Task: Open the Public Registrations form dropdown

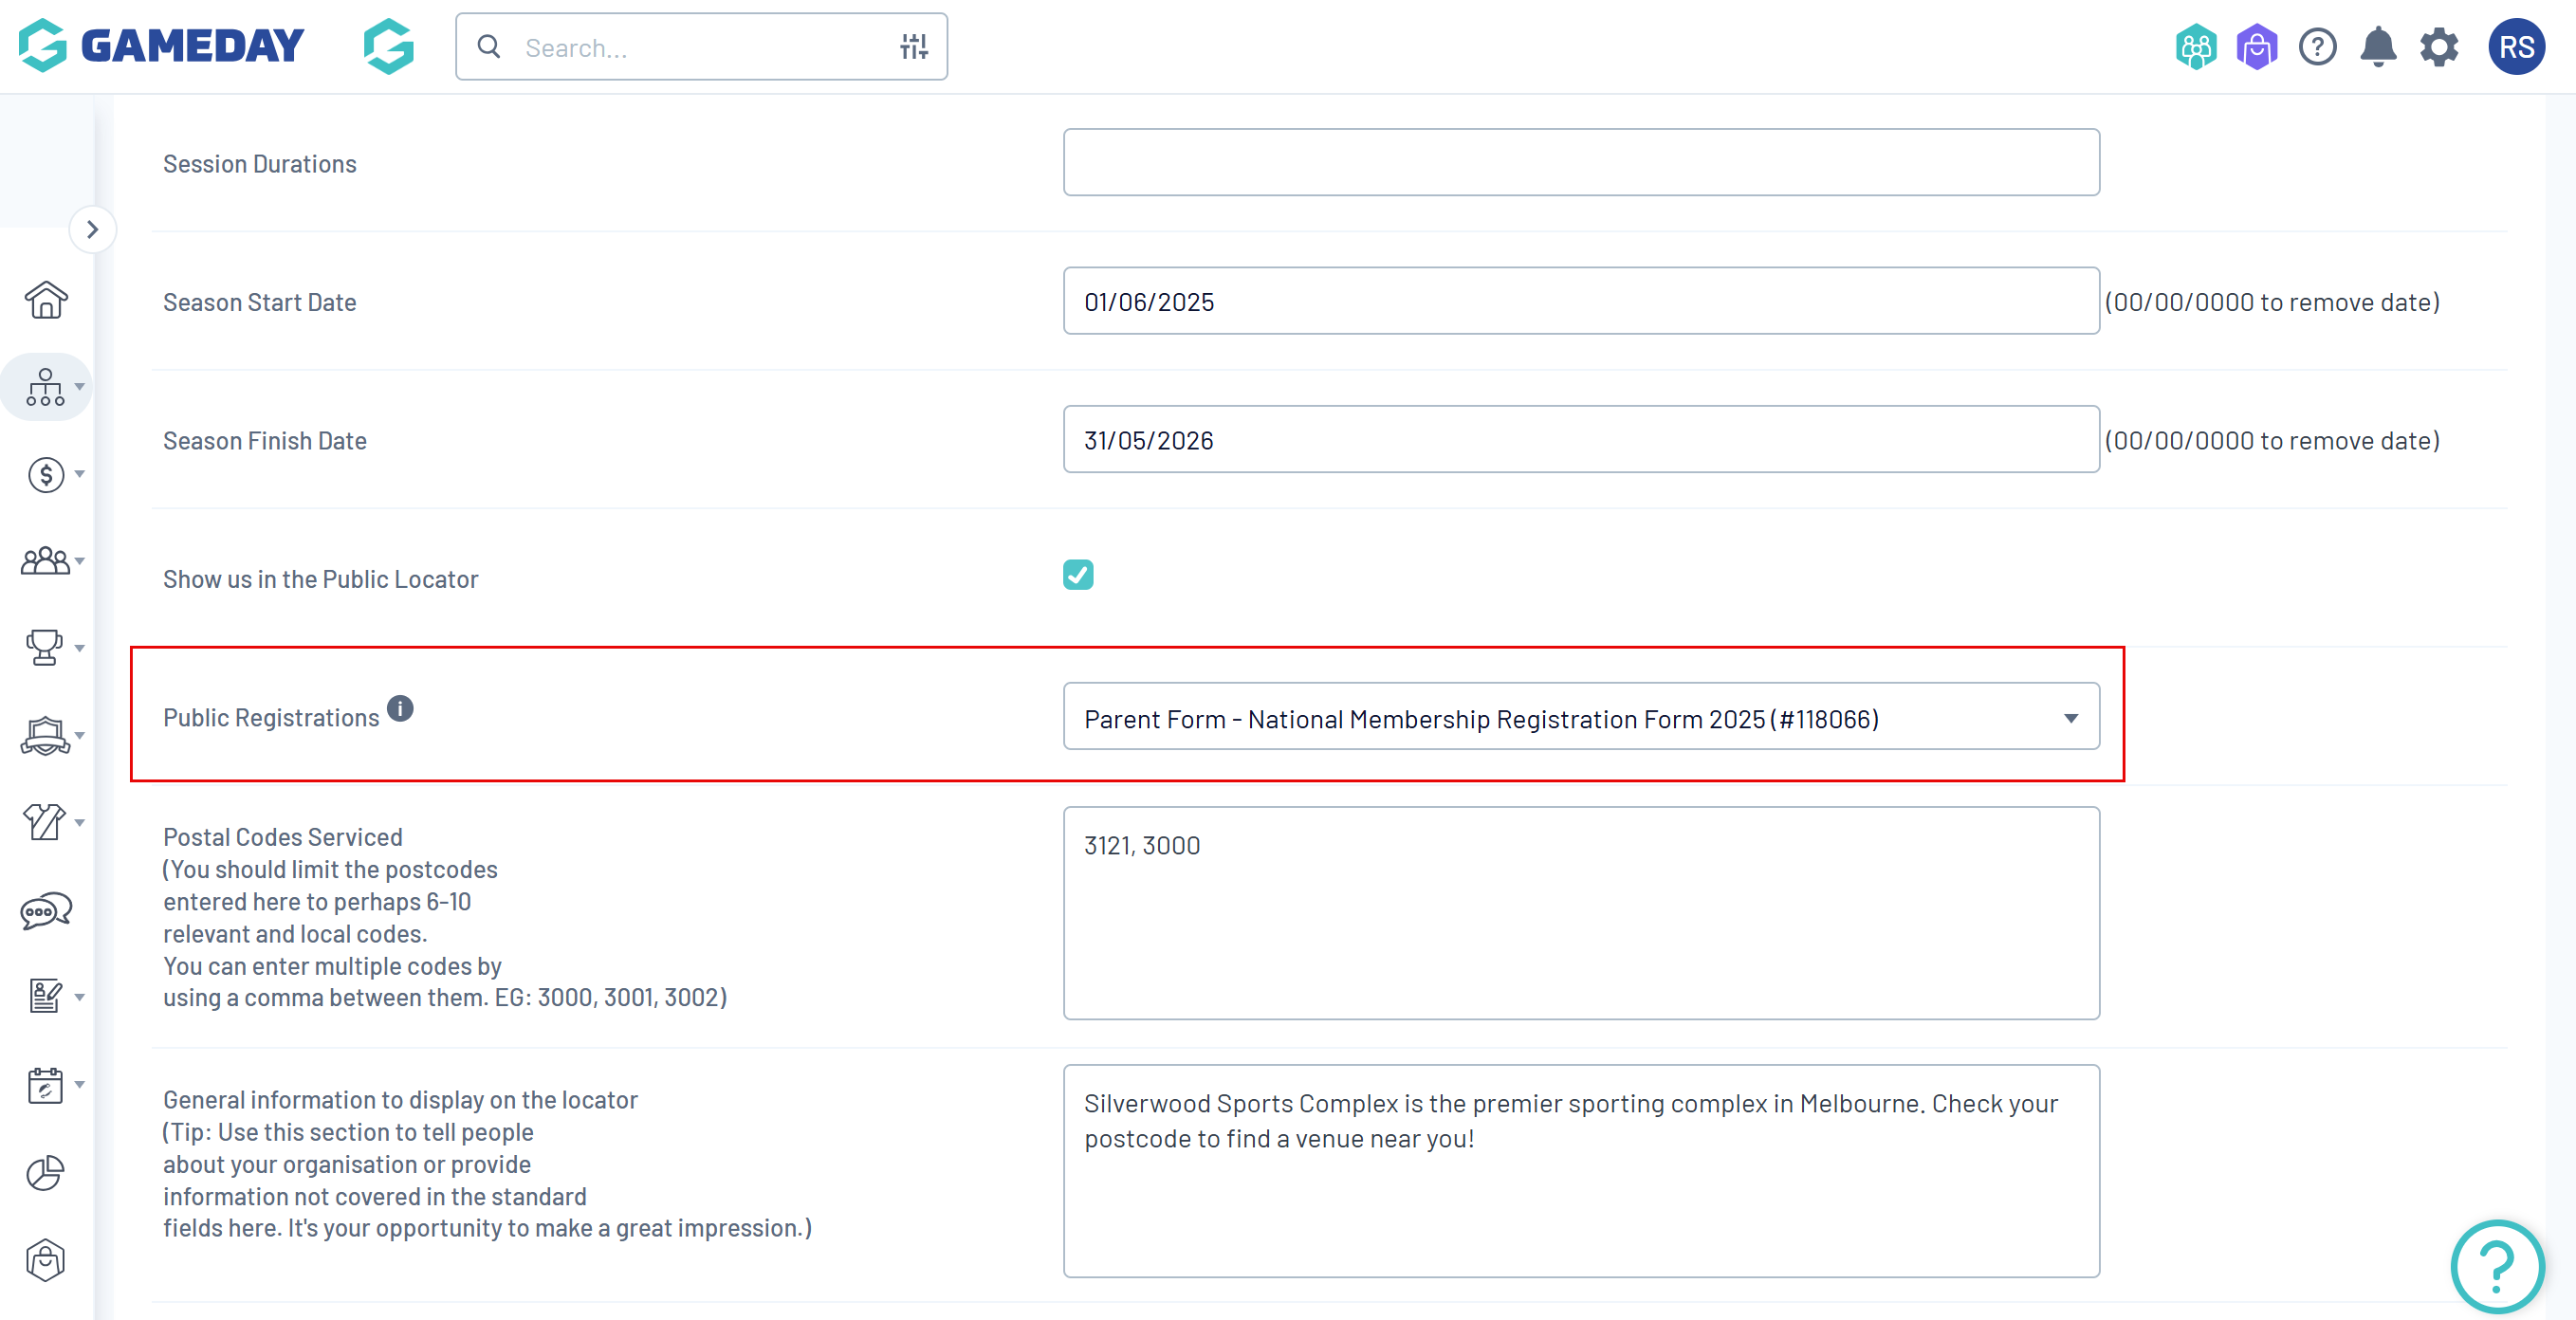Action: coord(1580,717)
